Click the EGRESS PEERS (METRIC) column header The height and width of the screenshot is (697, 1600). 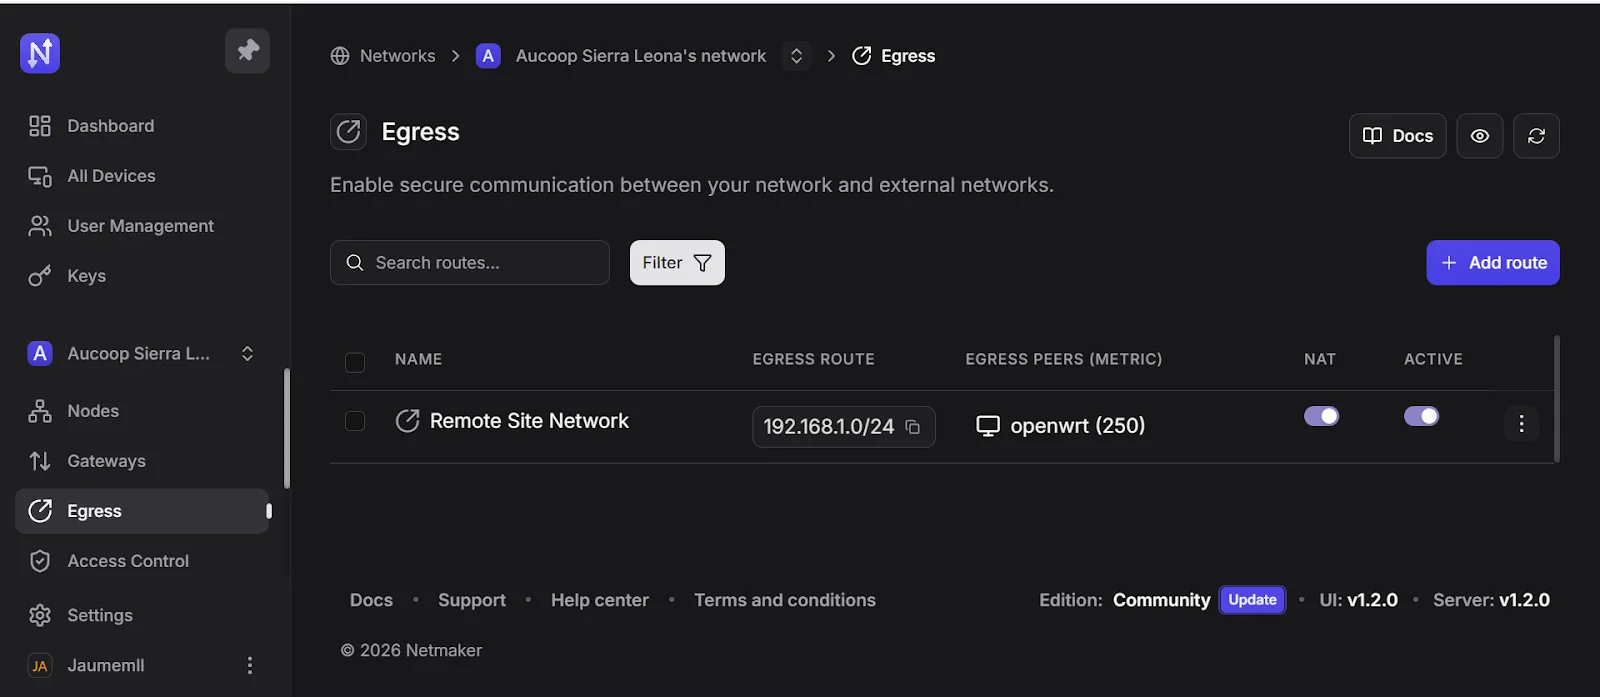click(x=1063, y=359)
